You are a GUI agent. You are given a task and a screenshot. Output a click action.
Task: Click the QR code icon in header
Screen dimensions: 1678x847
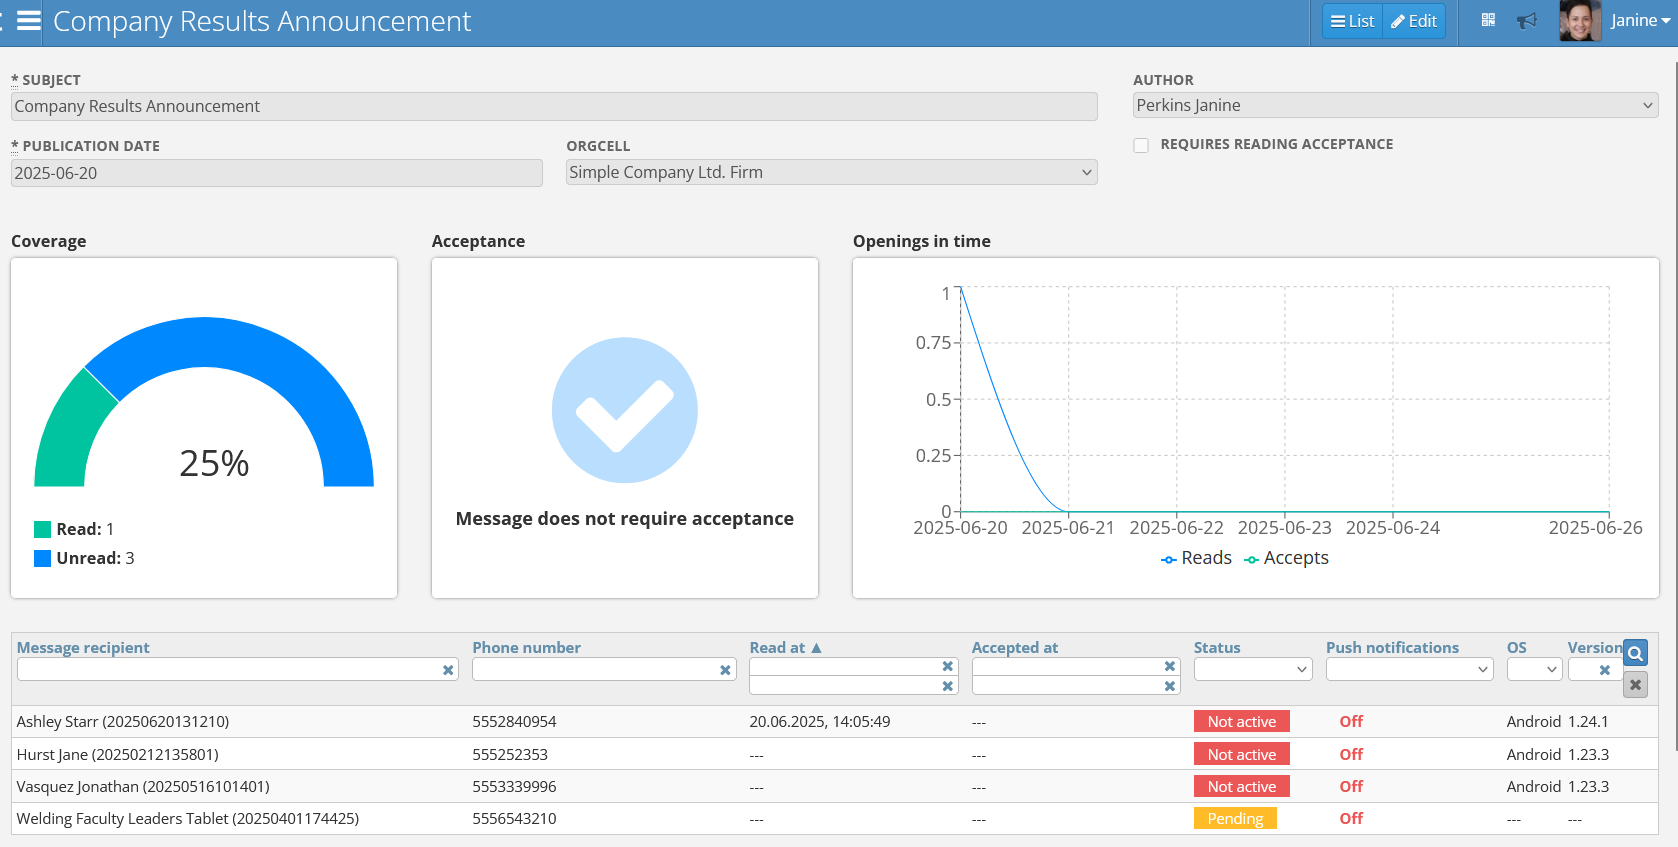[1488, 21]
